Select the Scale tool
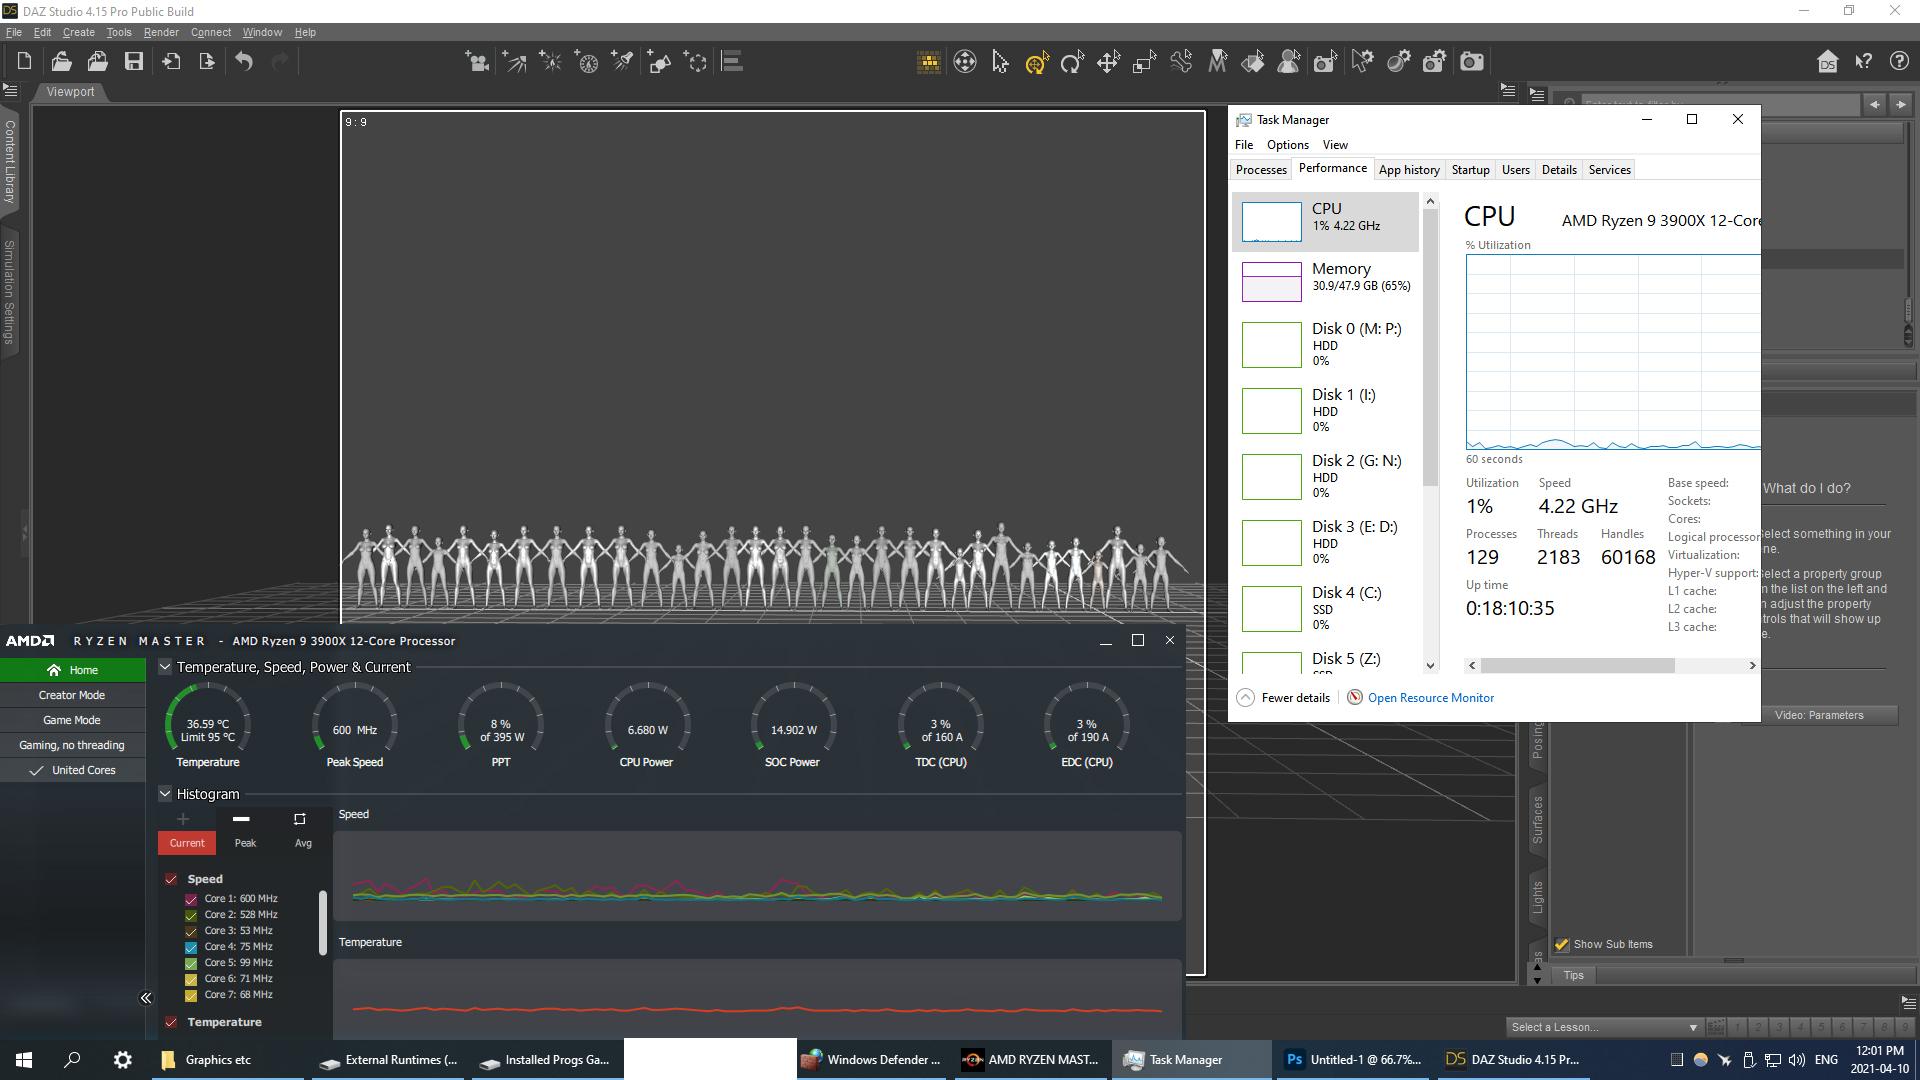1920x1080 pixels. click(1144, 62)
